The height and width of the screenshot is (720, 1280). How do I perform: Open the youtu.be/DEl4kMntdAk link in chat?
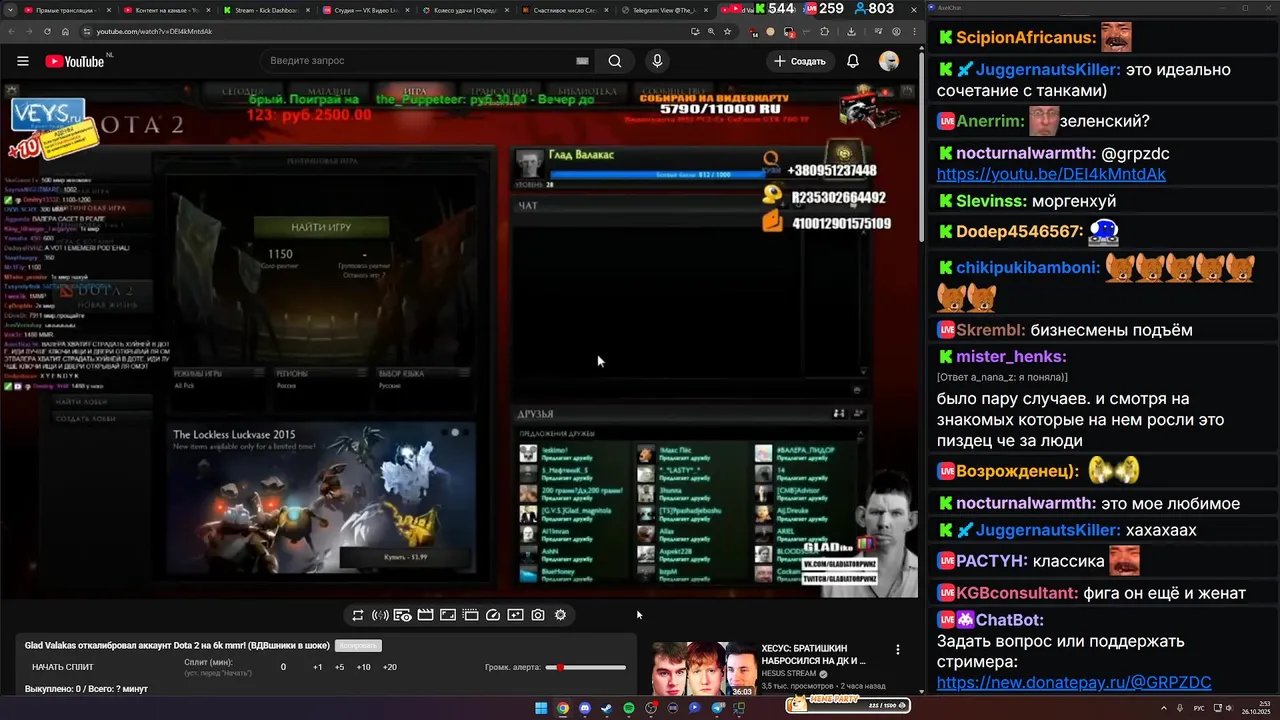(x=1051, y=174)
